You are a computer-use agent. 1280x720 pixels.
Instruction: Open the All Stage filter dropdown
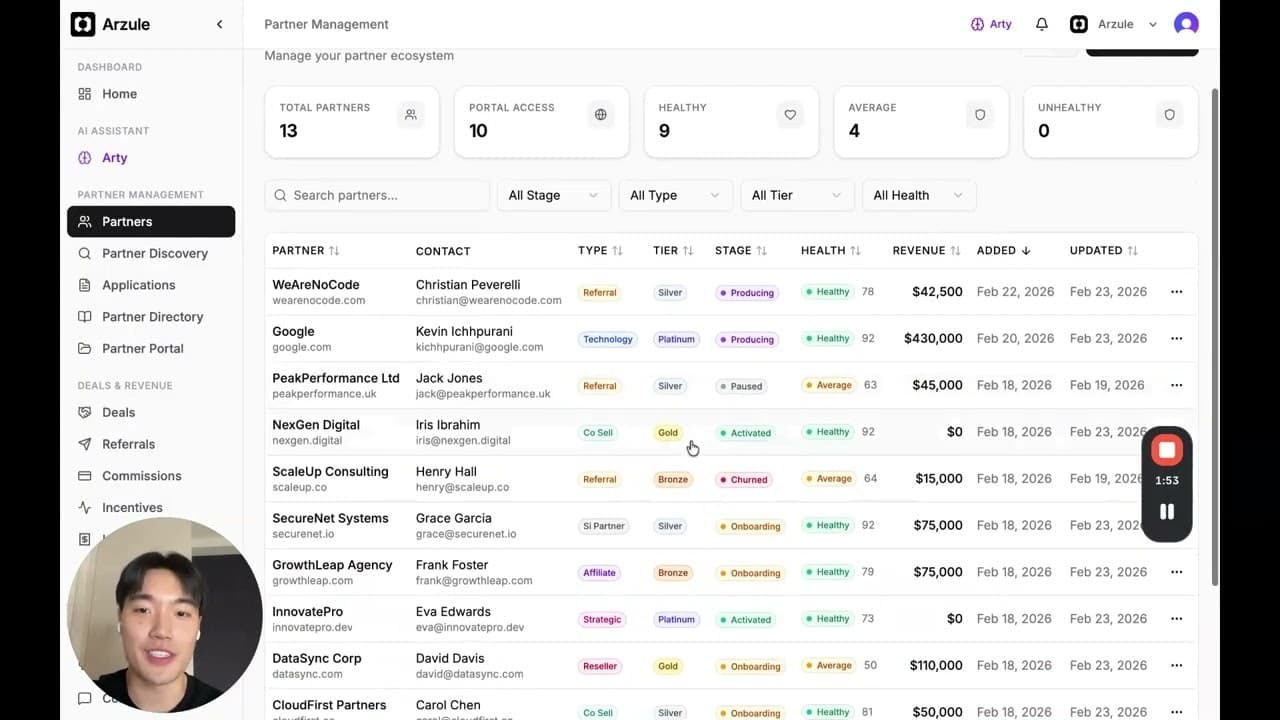[553, 195]
